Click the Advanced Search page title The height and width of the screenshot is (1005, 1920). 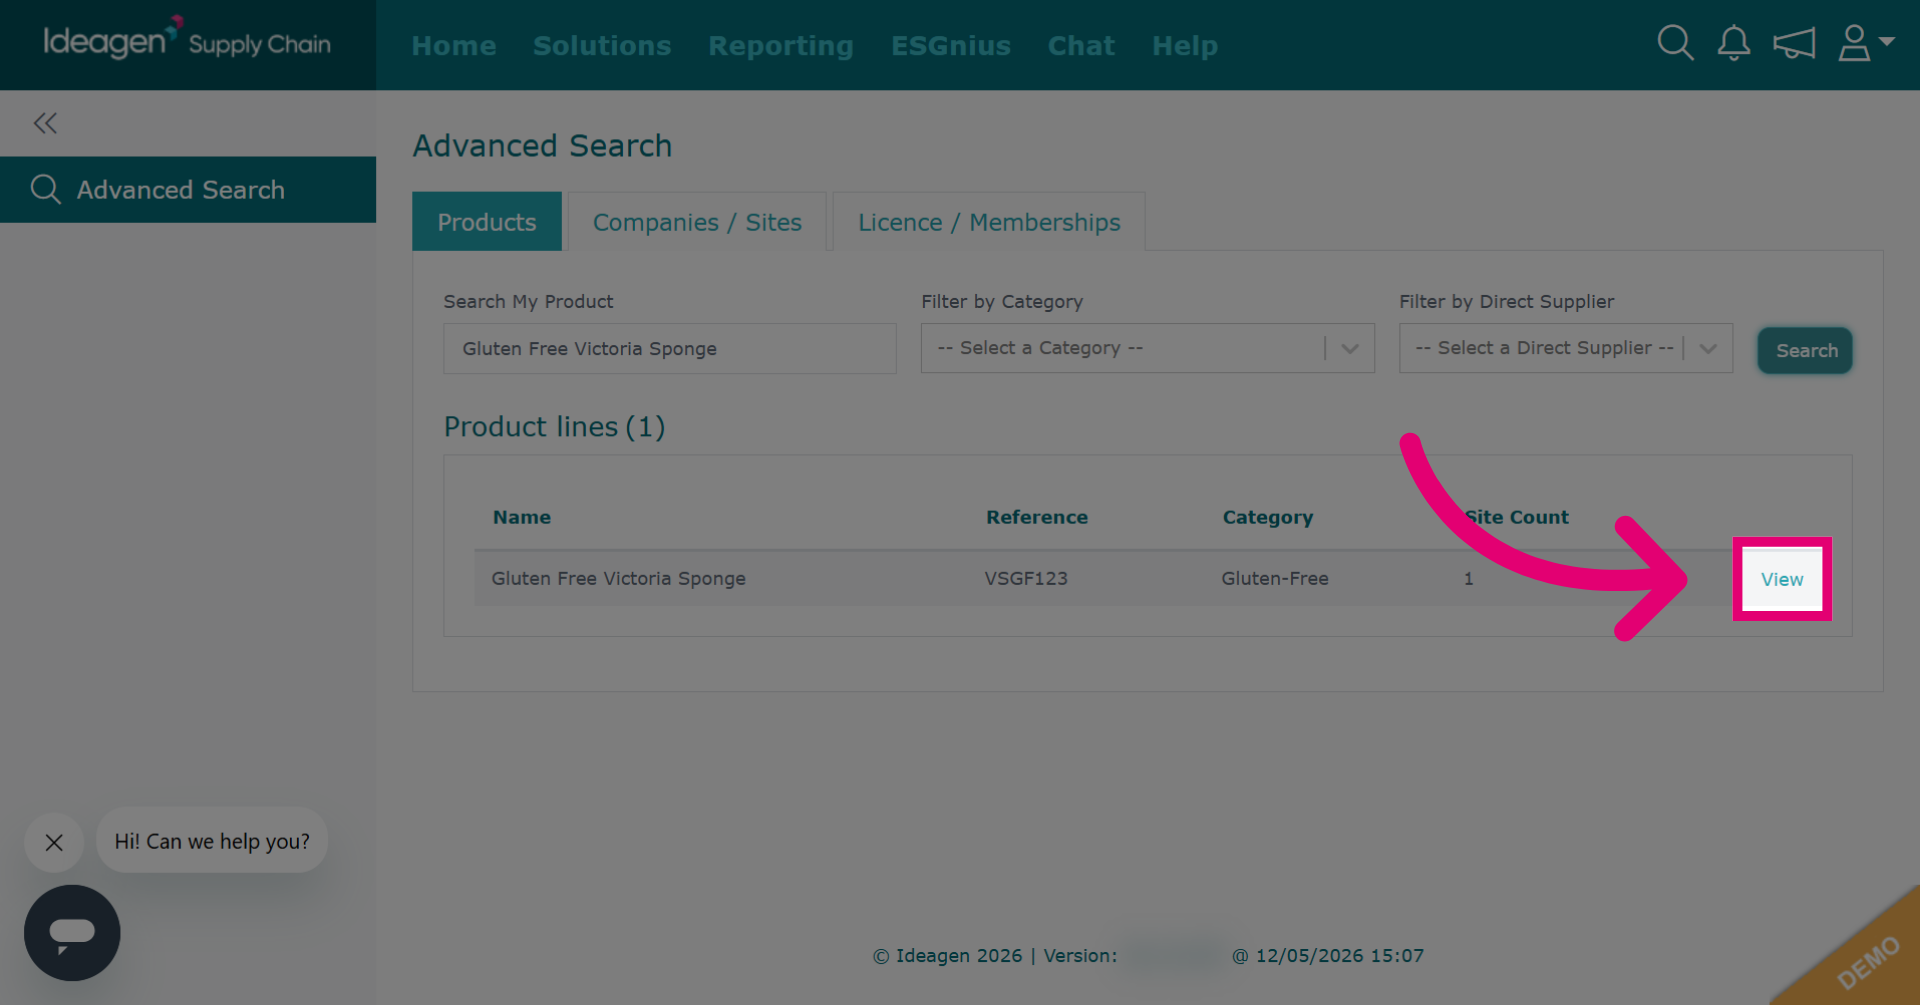(x=542, y=146)
